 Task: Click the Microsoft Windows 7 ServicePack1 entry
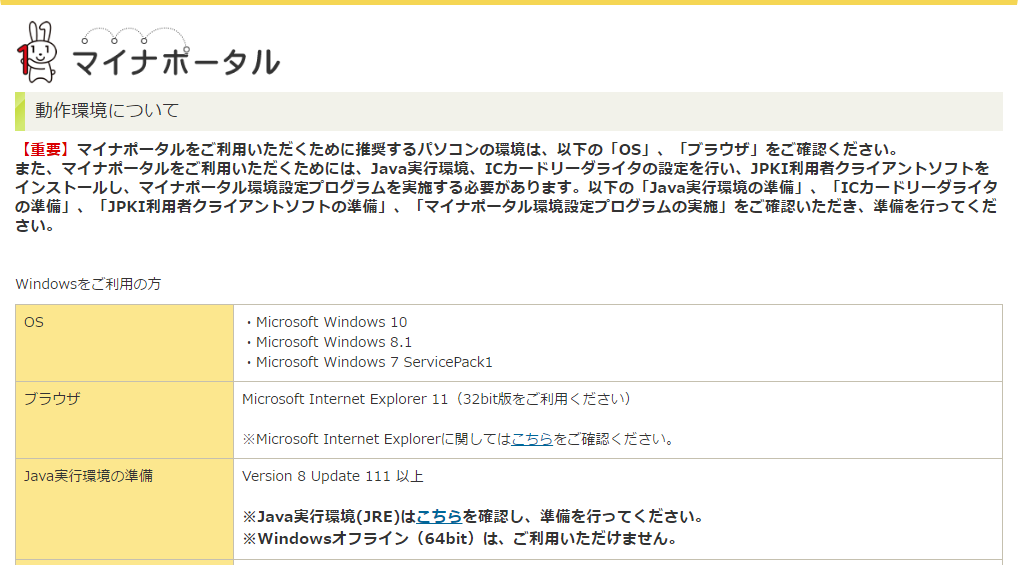click(374, 362)
